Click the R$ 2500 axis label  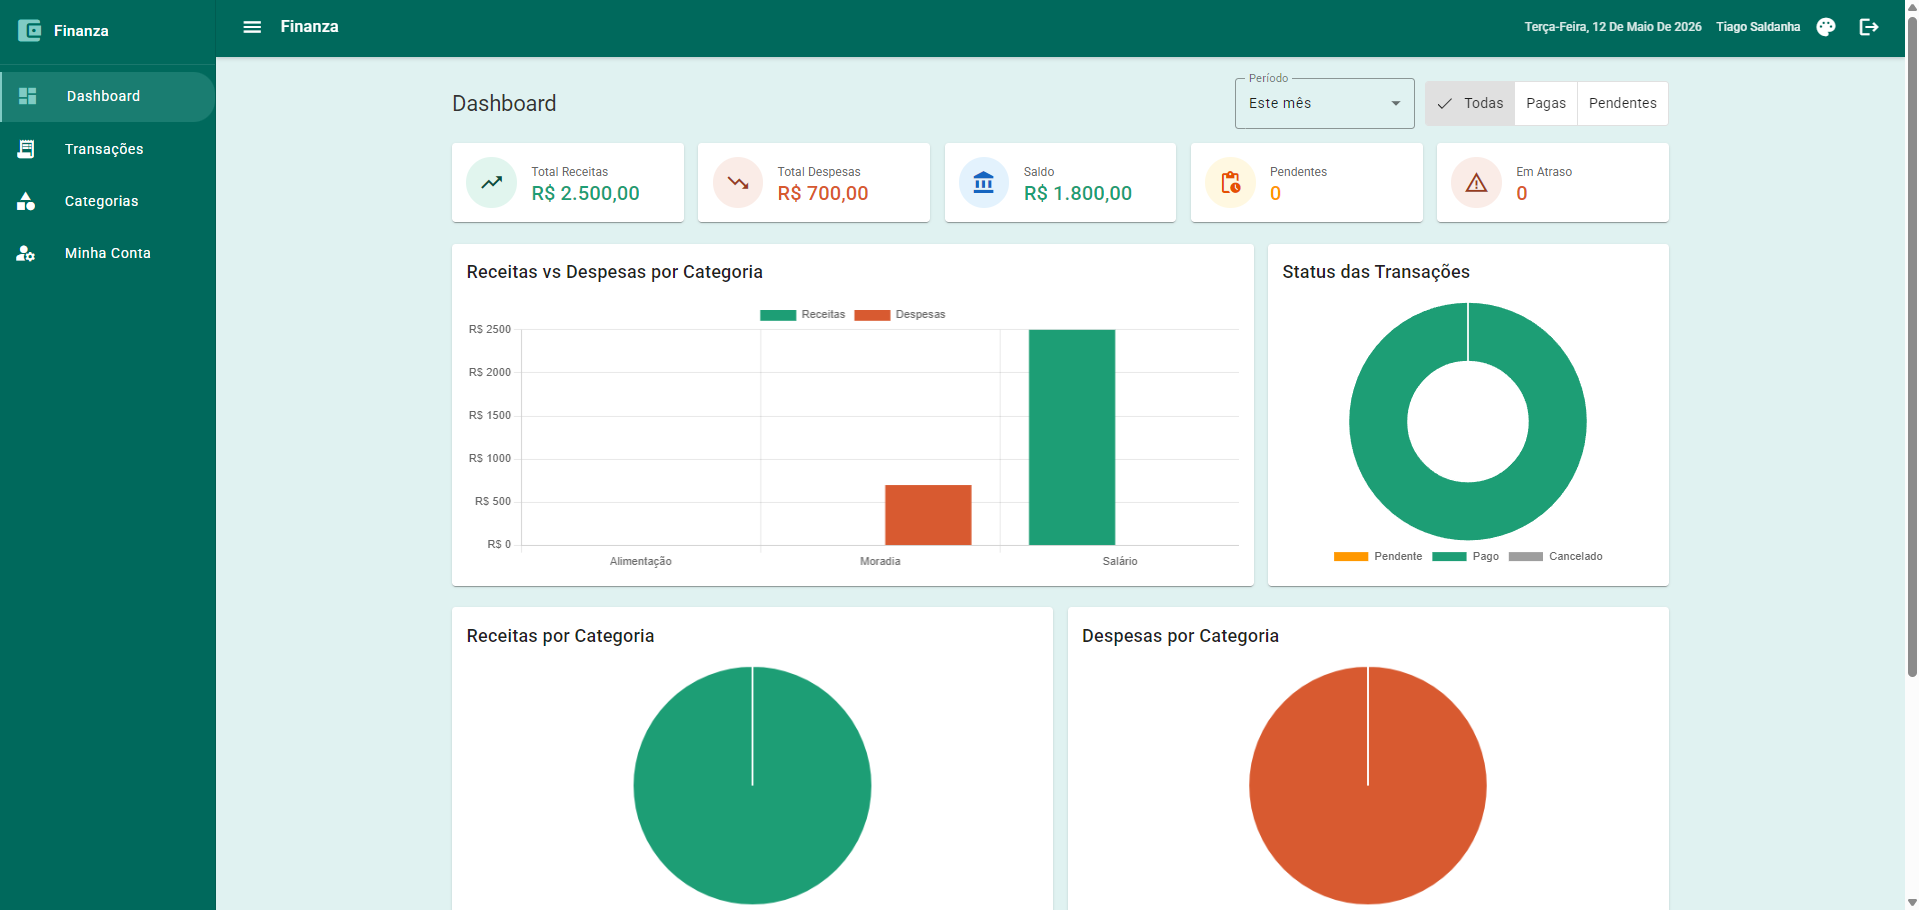pos(490,329)
